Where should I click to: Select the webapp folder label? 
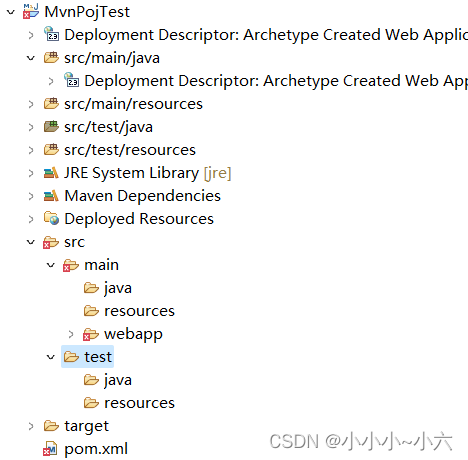(x=134, y=335)
